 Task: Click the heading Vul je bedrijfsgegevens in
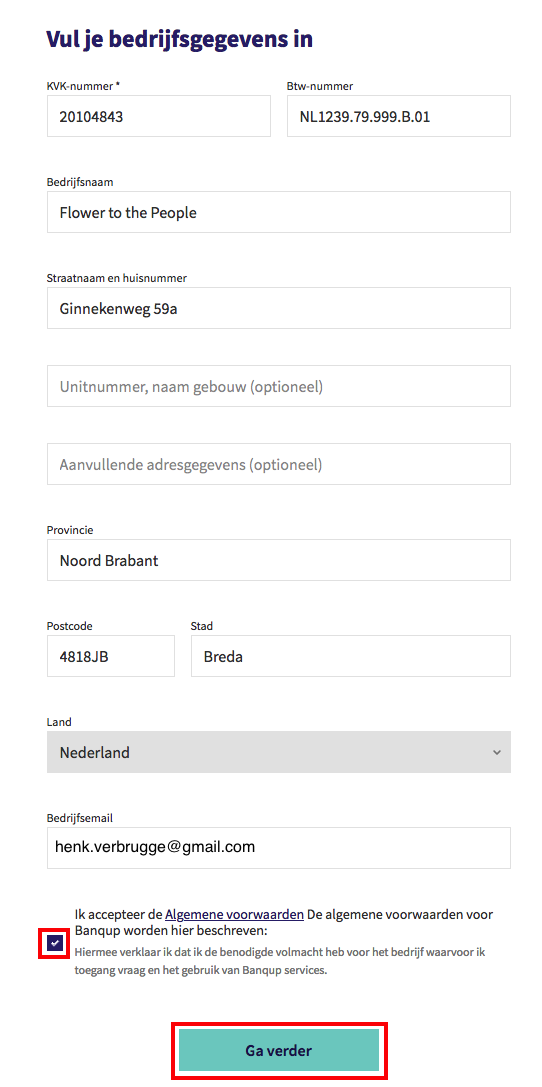pos(180,40)
